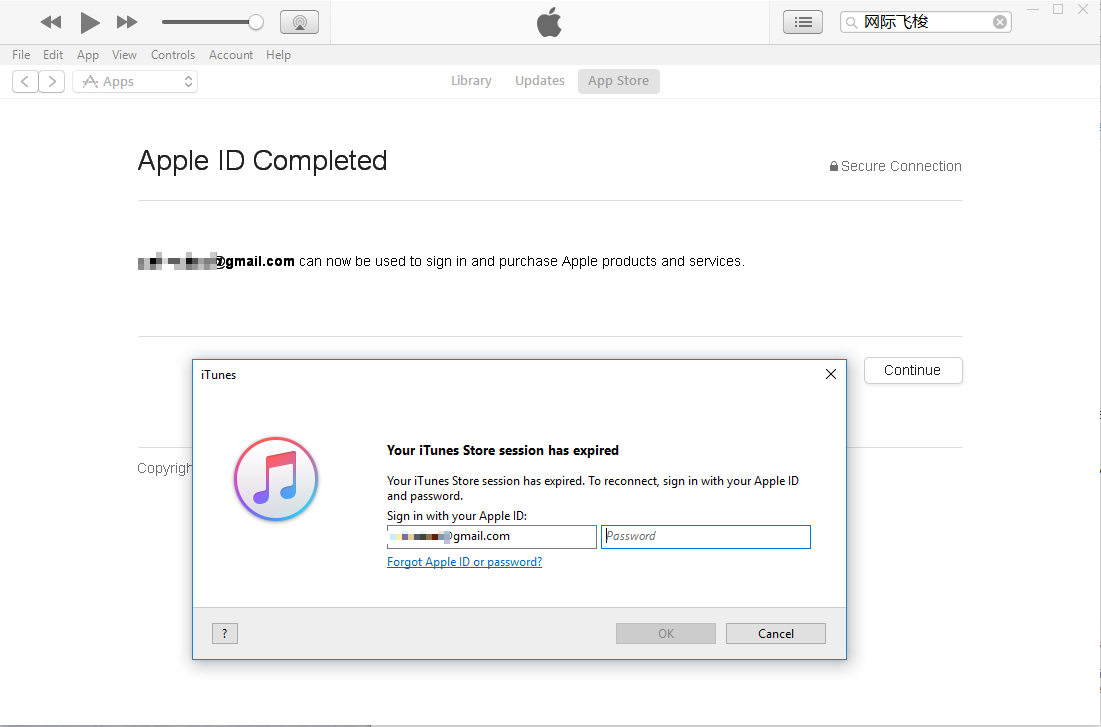
Task: Click the Apple ID Completed heading
Action: coord(263,161)
